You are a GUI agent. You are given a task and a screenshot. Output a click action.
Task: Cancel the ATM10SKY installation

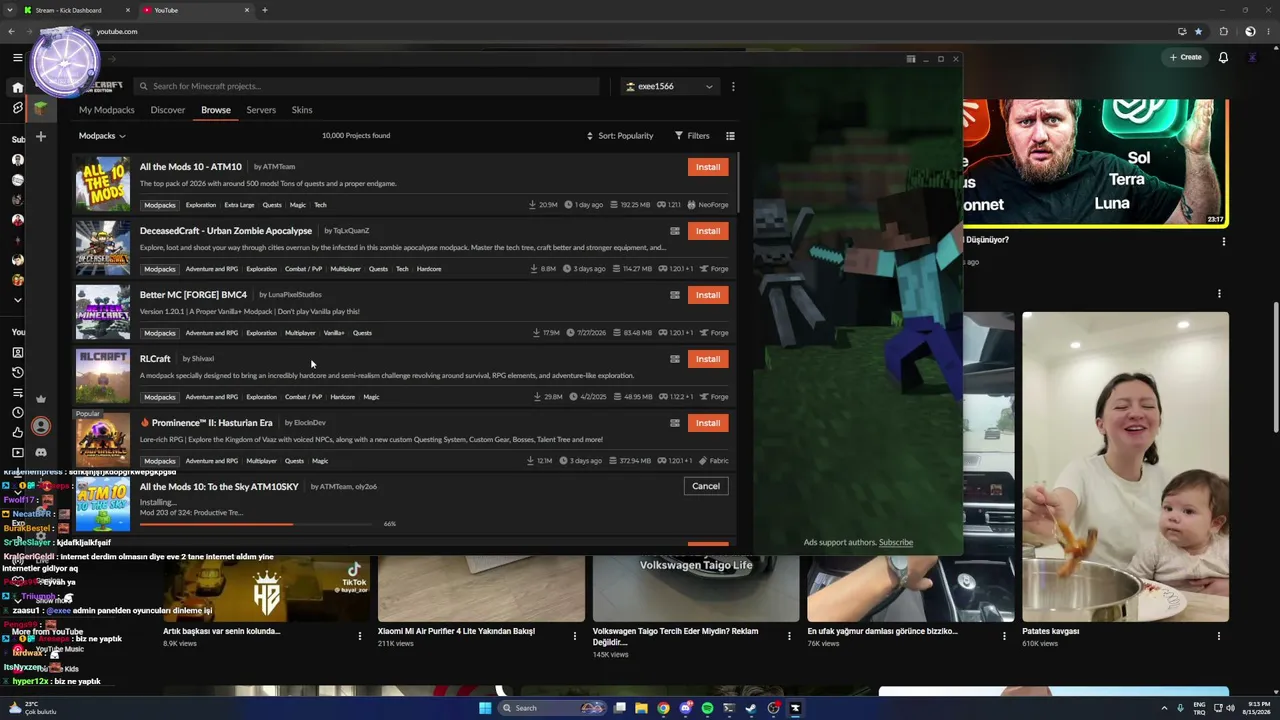[706, 486]
